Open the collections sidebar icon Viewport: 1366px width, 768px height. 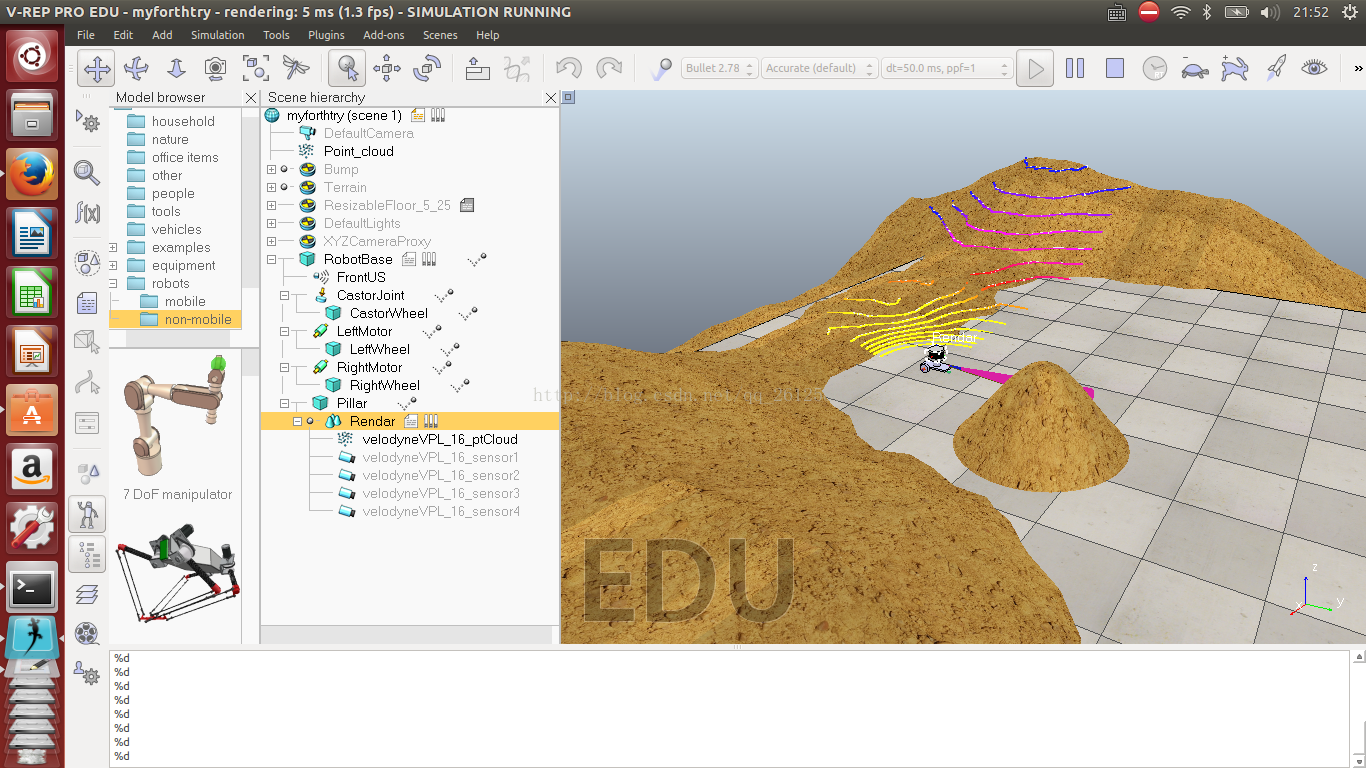click(x=88, y=264)
